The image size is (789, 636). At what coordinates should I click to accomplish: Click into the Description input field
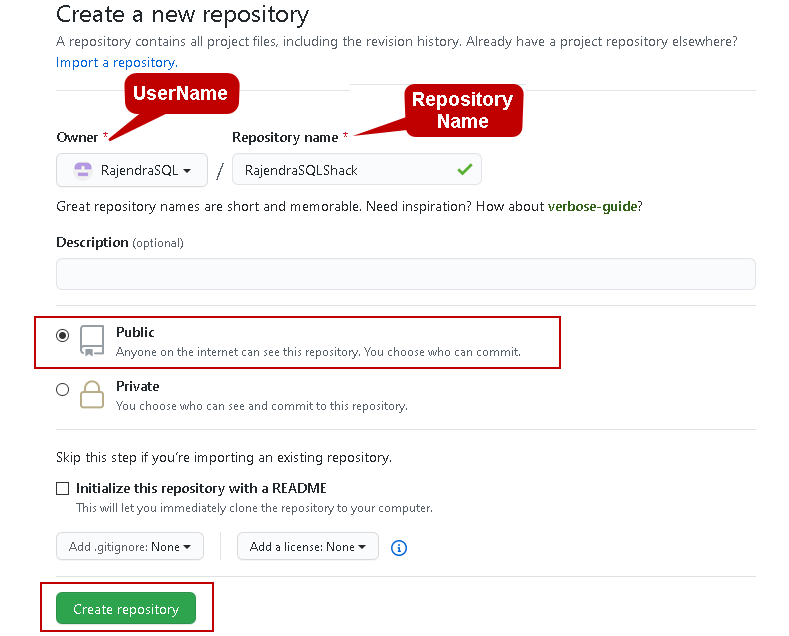point(405,274)
